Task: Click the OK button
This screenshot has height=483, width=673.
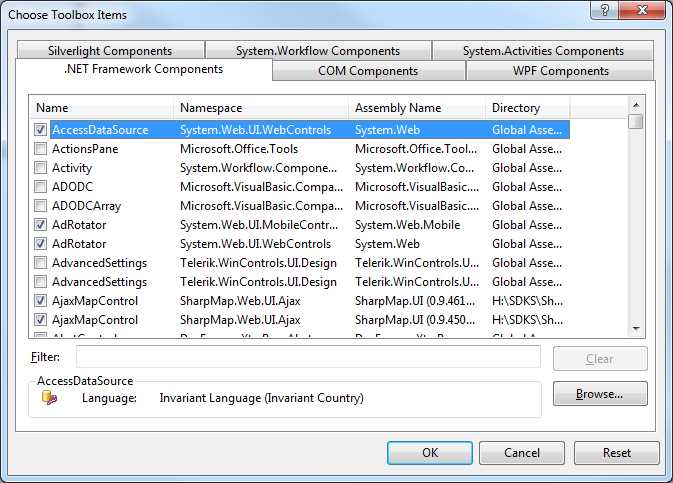Action: [430, 453]
